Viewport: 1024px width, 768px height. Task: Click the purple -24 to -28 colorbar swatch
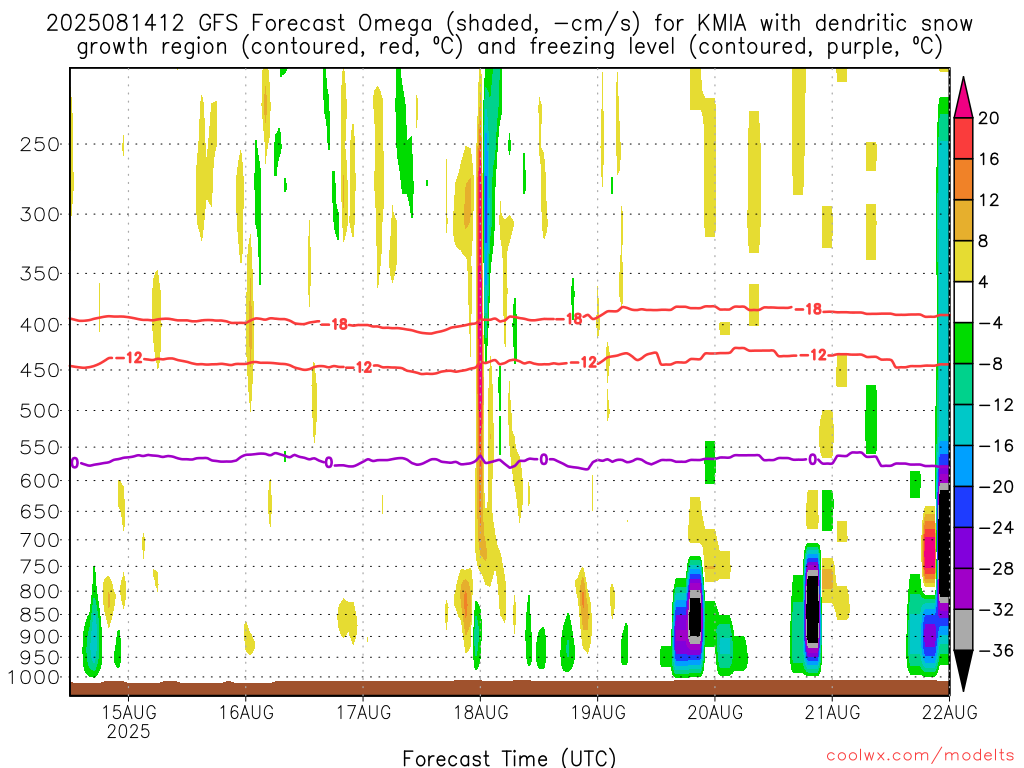pyautogui.click(x=963, y=548)
